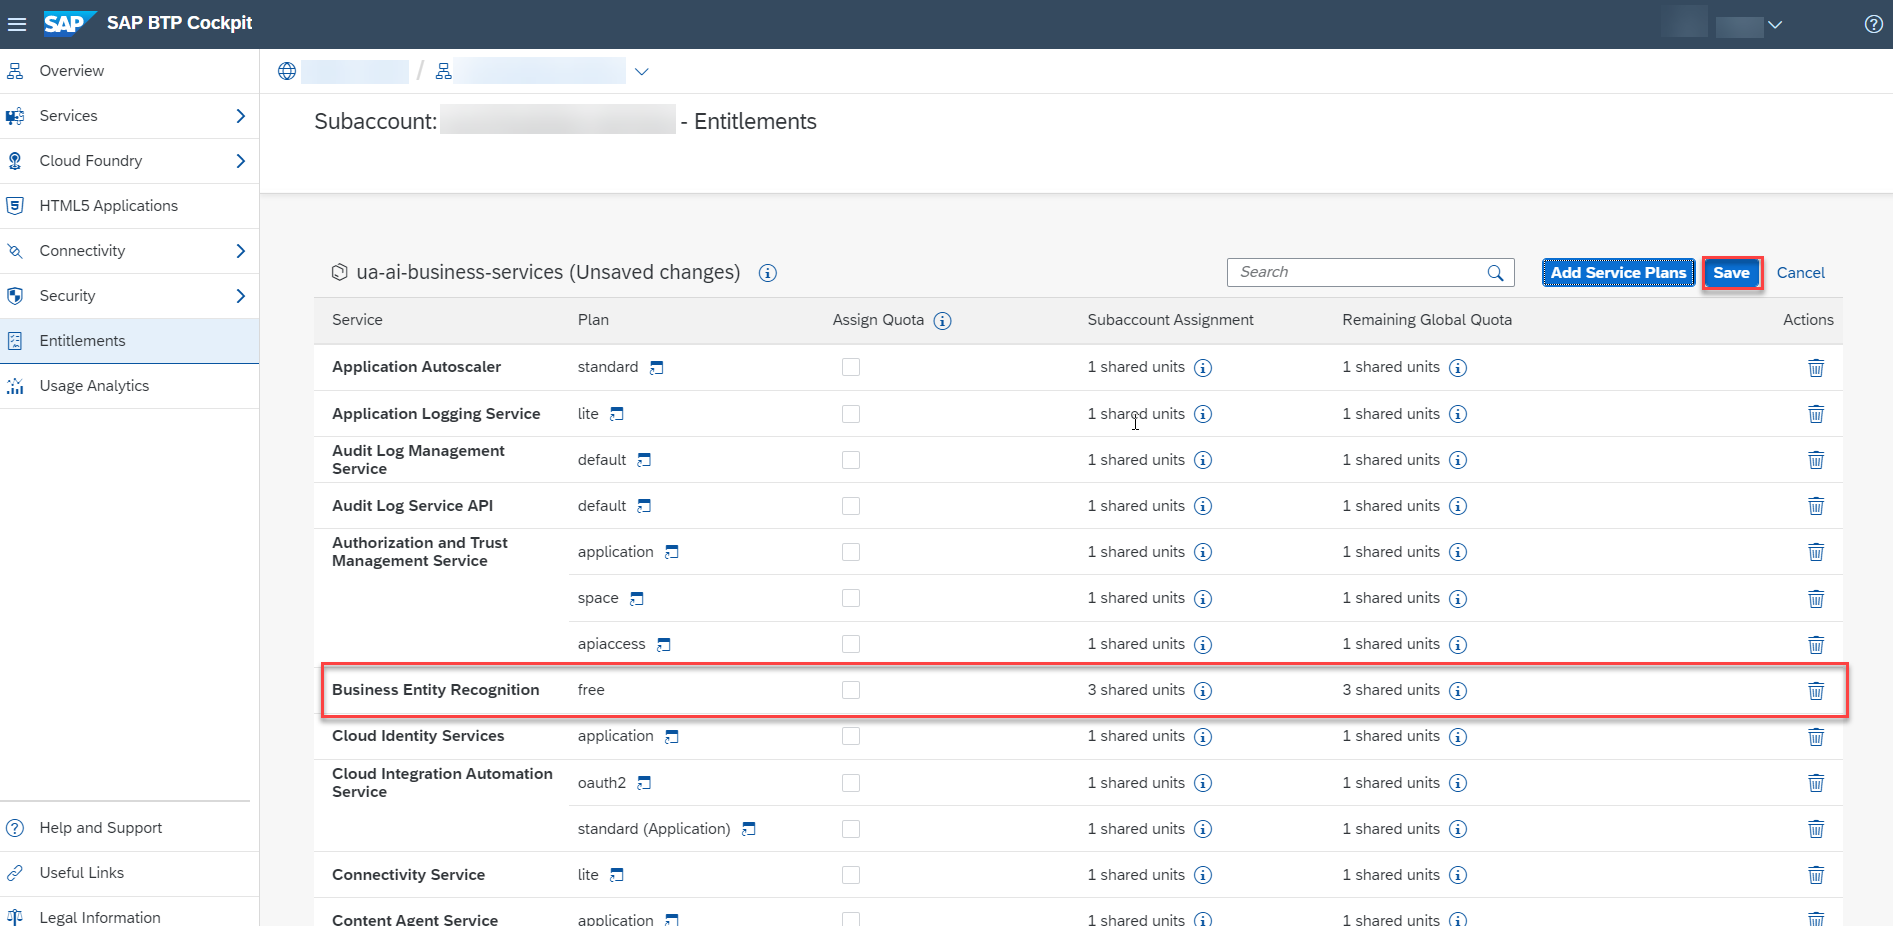
Task: Tick Assign Quota for Application Autoscaler
Action: 851,367
